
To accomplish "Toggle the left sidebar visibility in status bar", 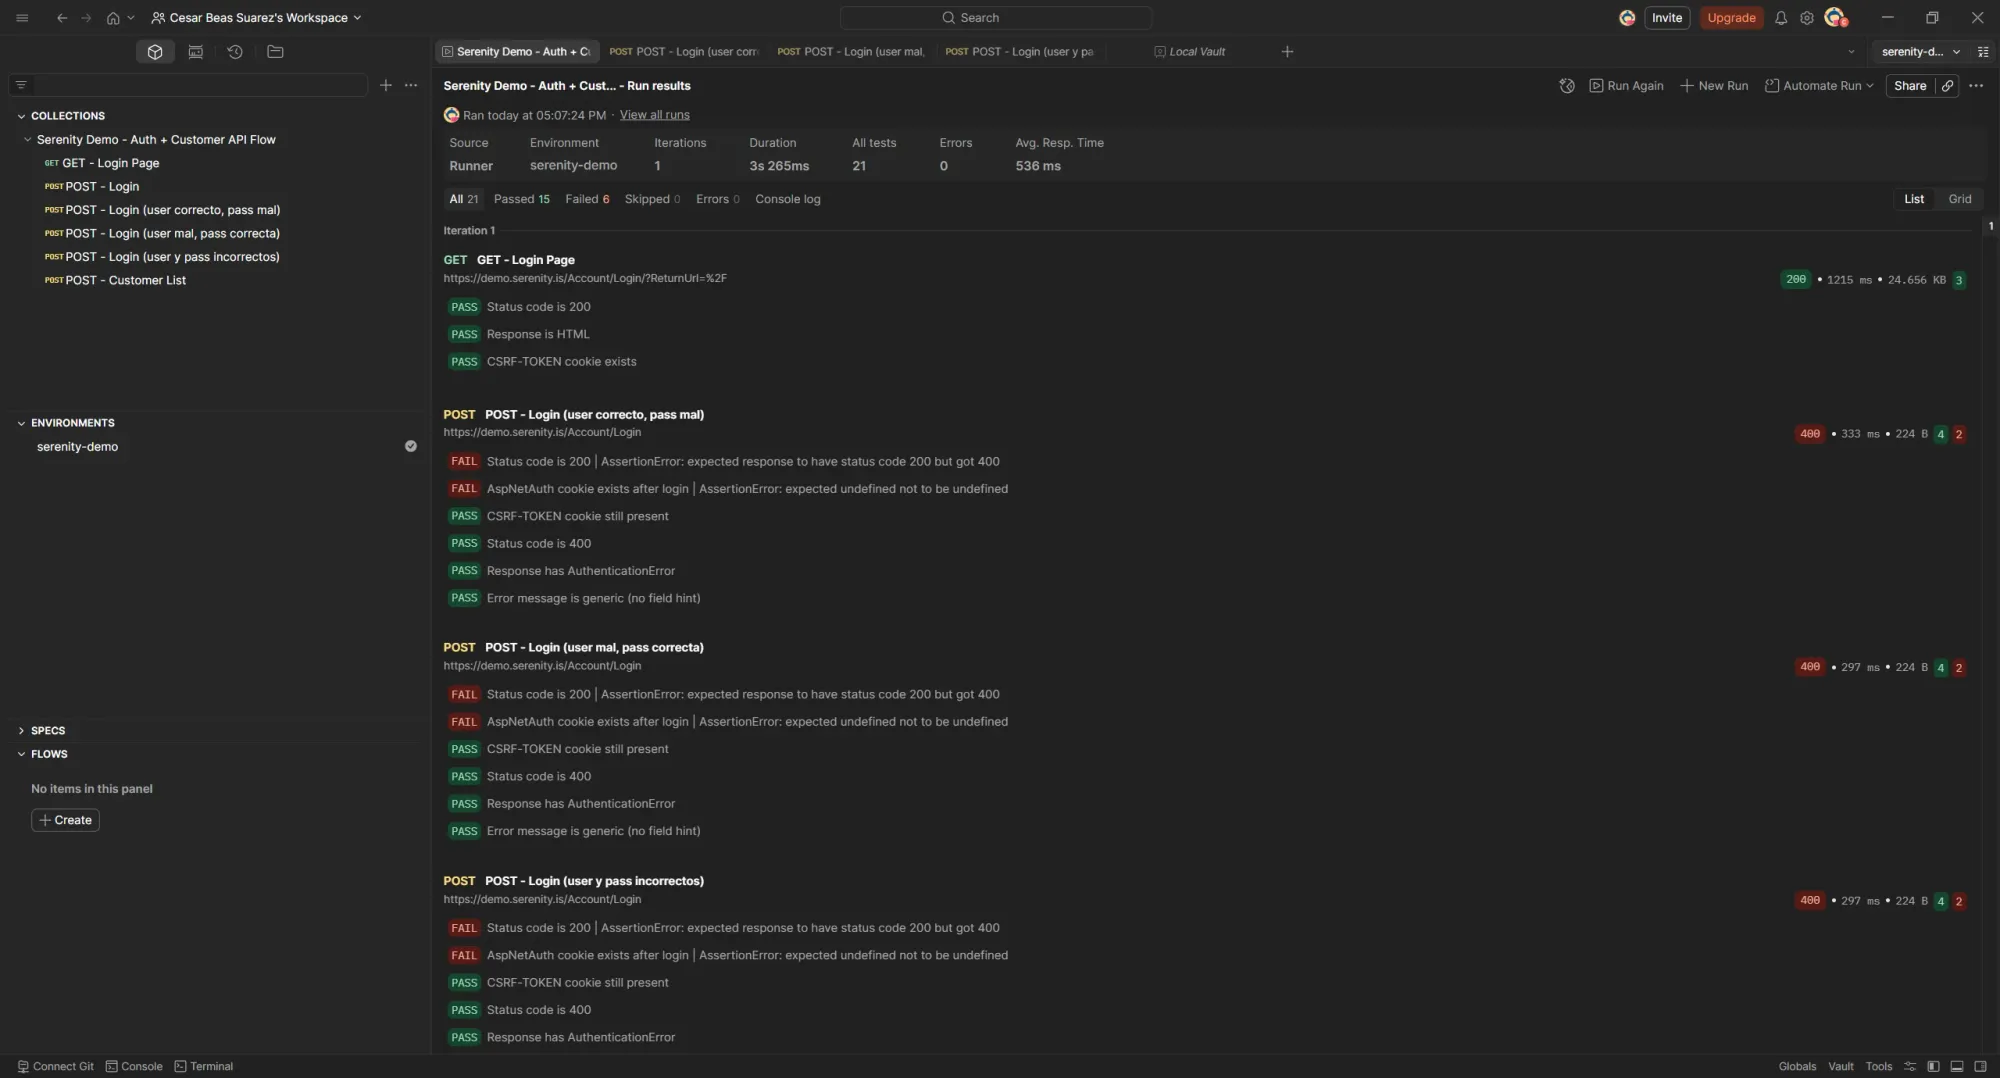I will click(1932, 1066).
